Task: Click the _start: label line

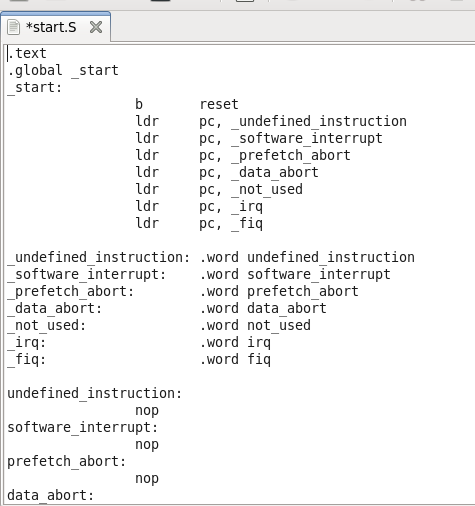Action: click(35, 87)
